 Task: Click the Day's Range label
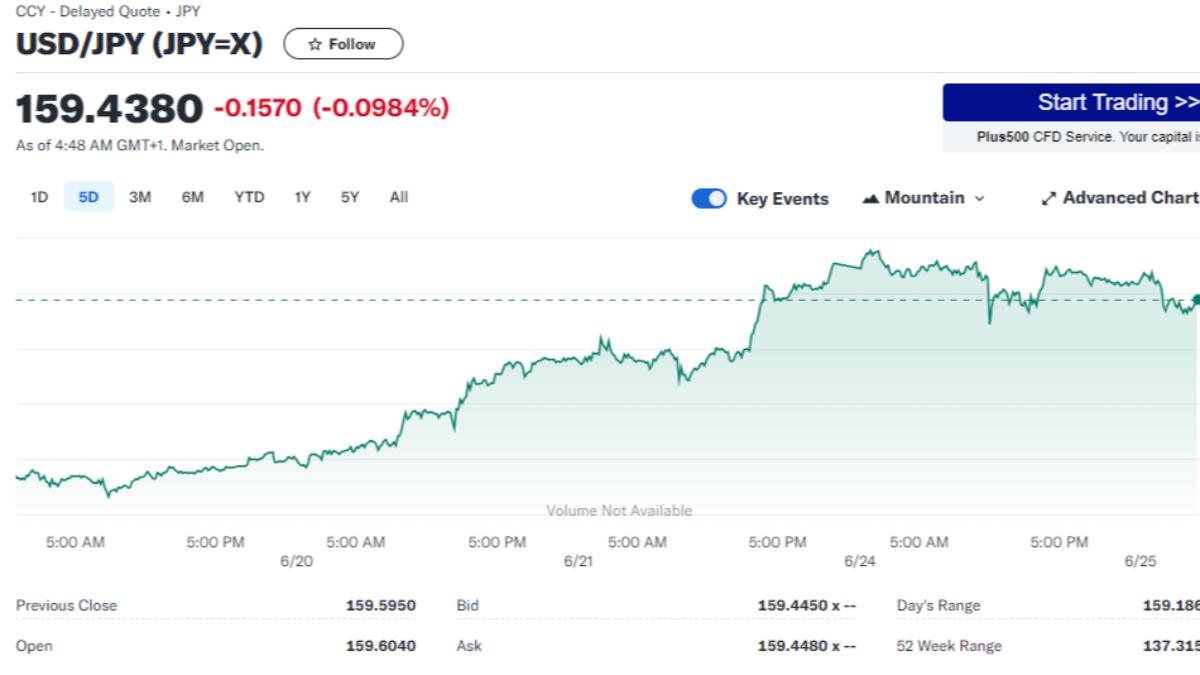(938, 605)
